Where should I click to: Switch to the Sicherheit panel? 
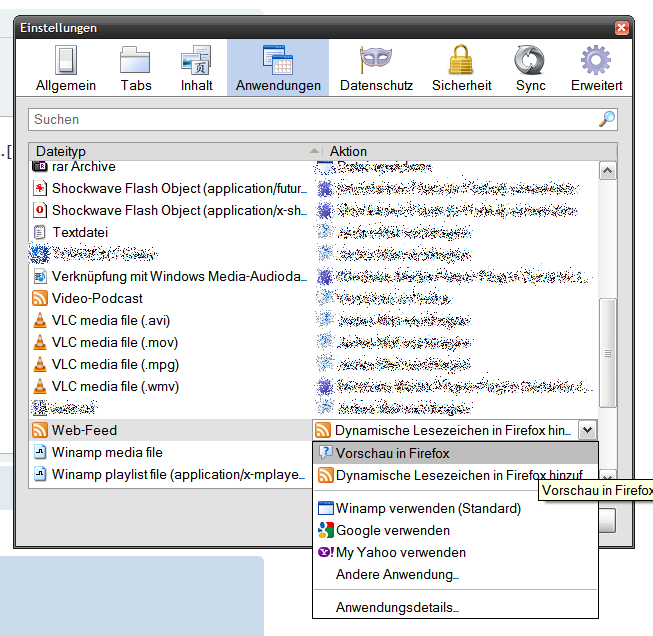click(461, 68)
